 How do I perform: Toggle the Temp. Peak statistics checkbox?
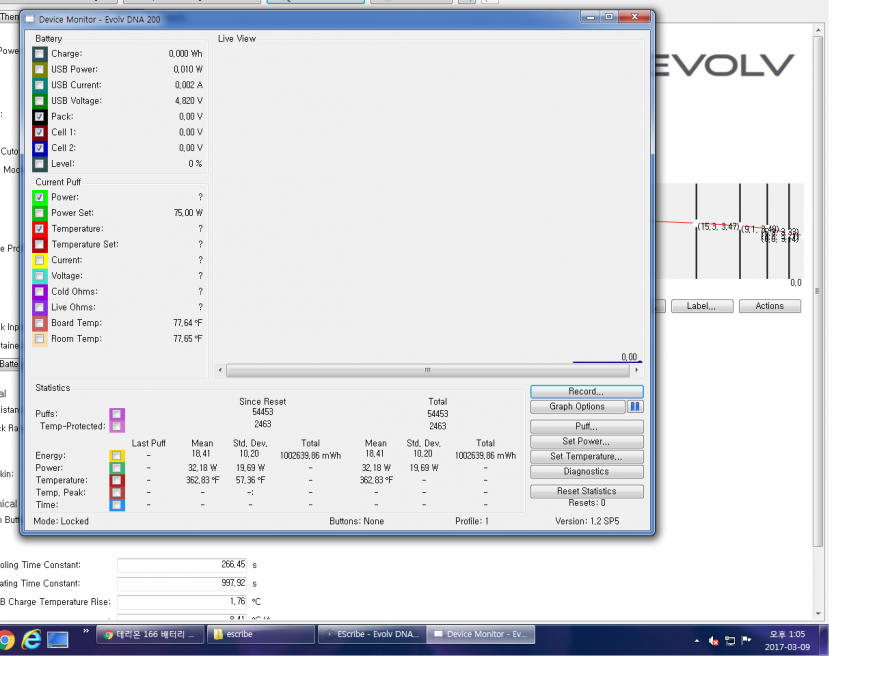coord(117,493)
